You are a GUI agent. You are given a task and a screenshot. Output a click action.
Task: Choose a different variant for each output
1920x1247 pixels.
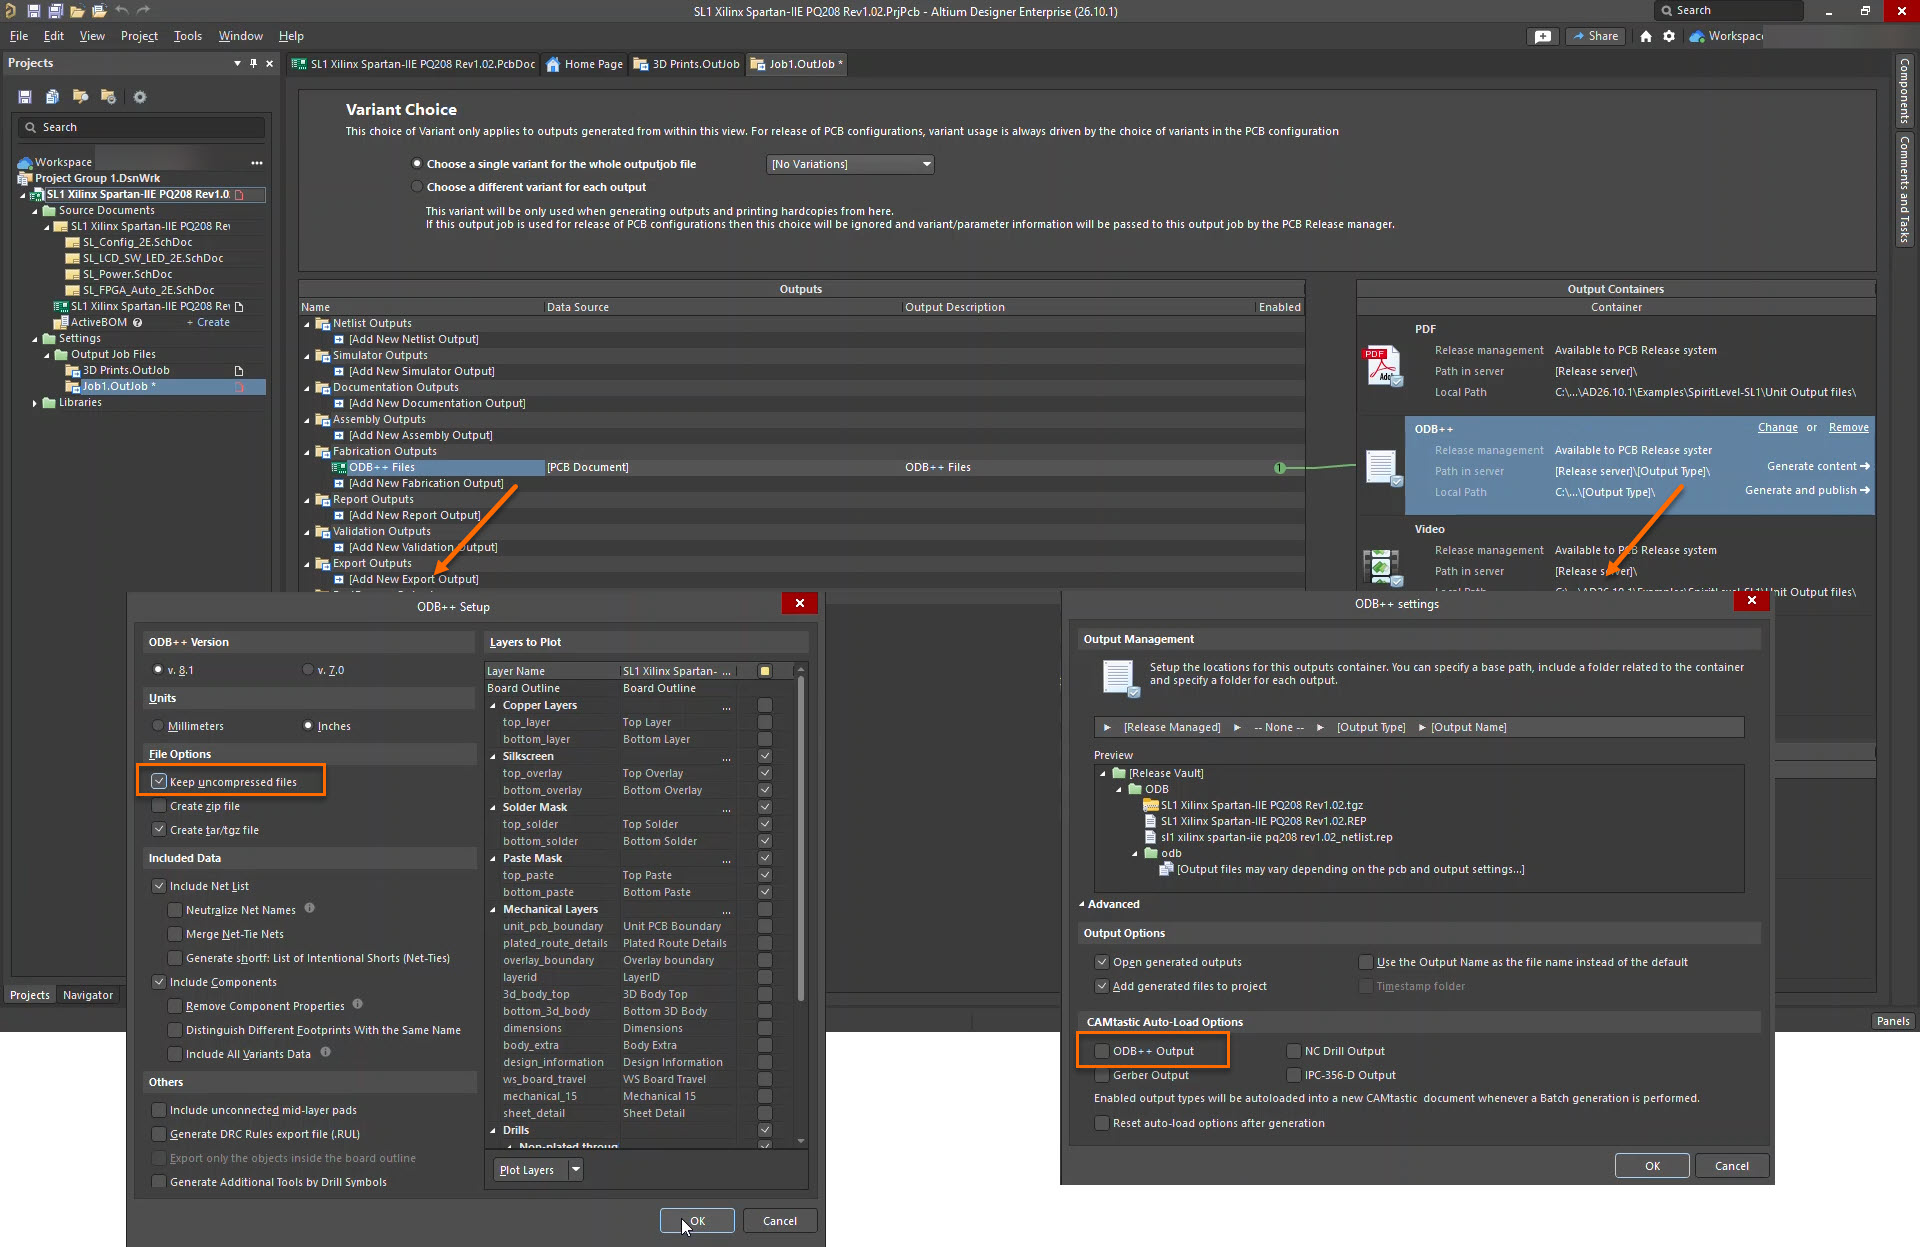tap(417, 187)
